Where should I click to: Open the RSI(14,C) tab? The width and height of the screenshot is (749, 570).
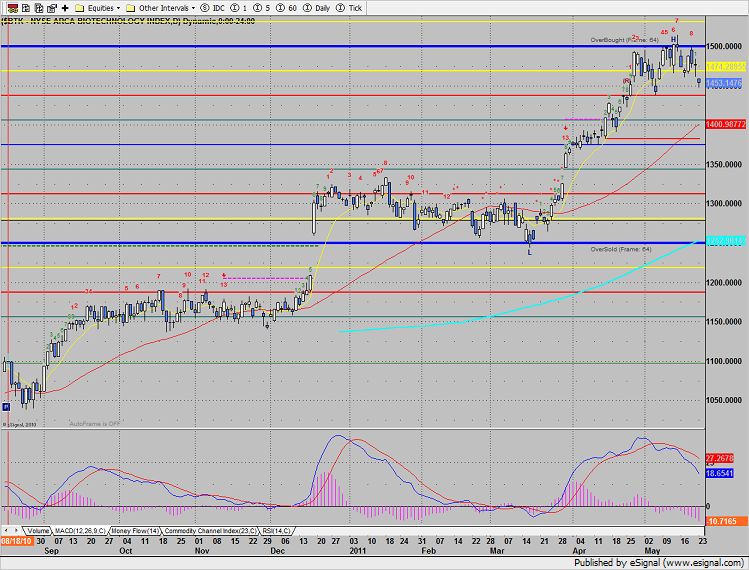[x=276, y=531]
